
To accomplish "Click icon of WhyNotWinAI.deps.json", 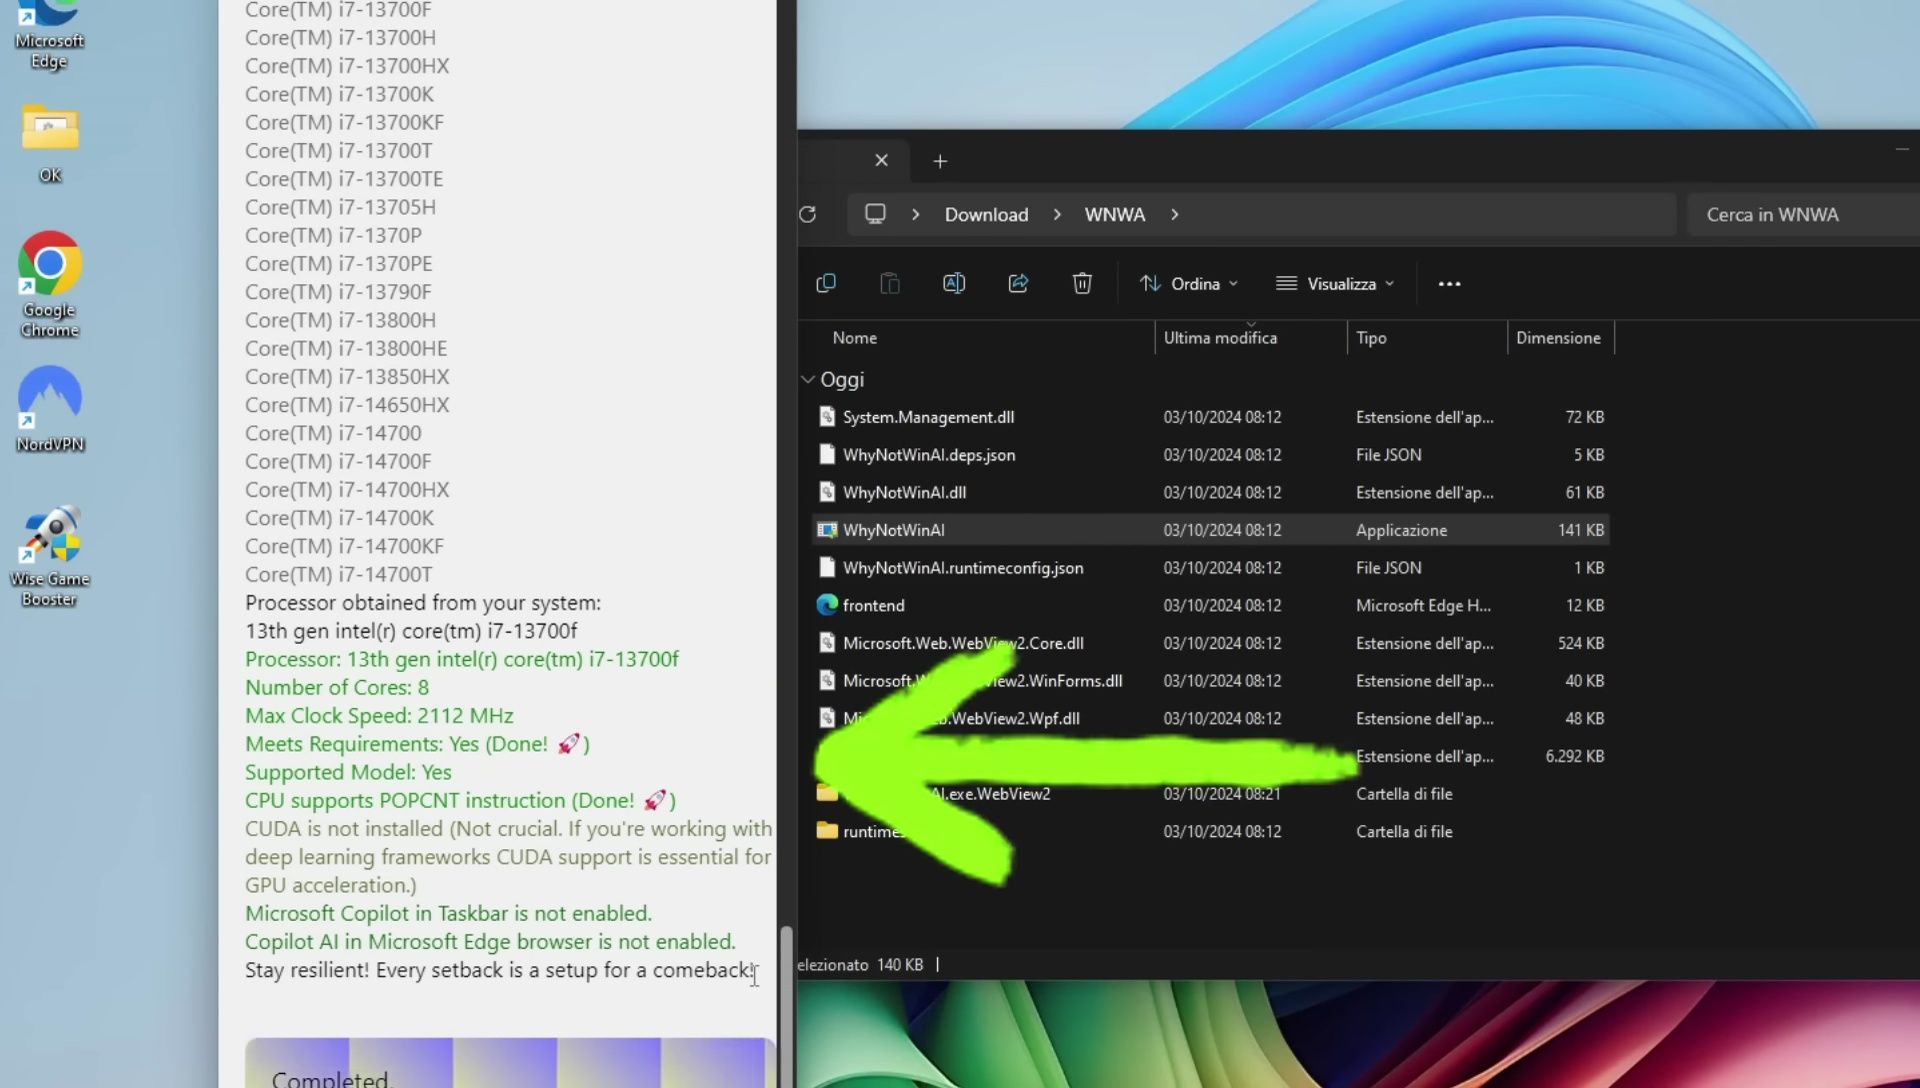I will pos(827,455).
